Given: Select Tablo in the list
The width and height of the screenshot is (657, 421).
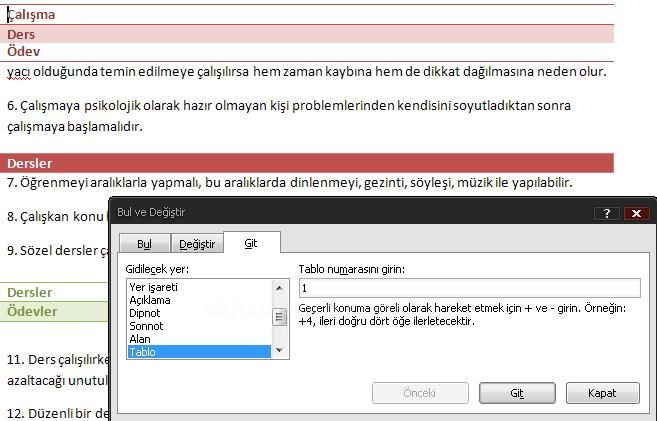Looking at the screenshot, I should [x=199, y=352].
